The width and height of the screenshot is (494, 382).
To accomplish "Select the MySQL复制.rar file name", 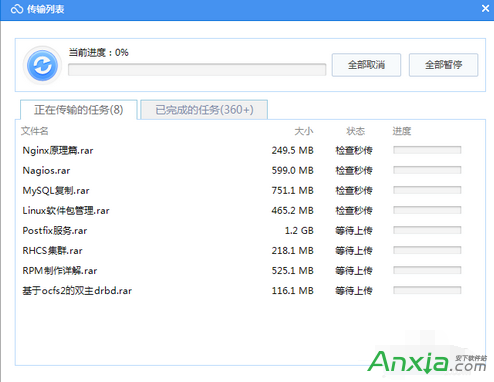I will (56, 191).
